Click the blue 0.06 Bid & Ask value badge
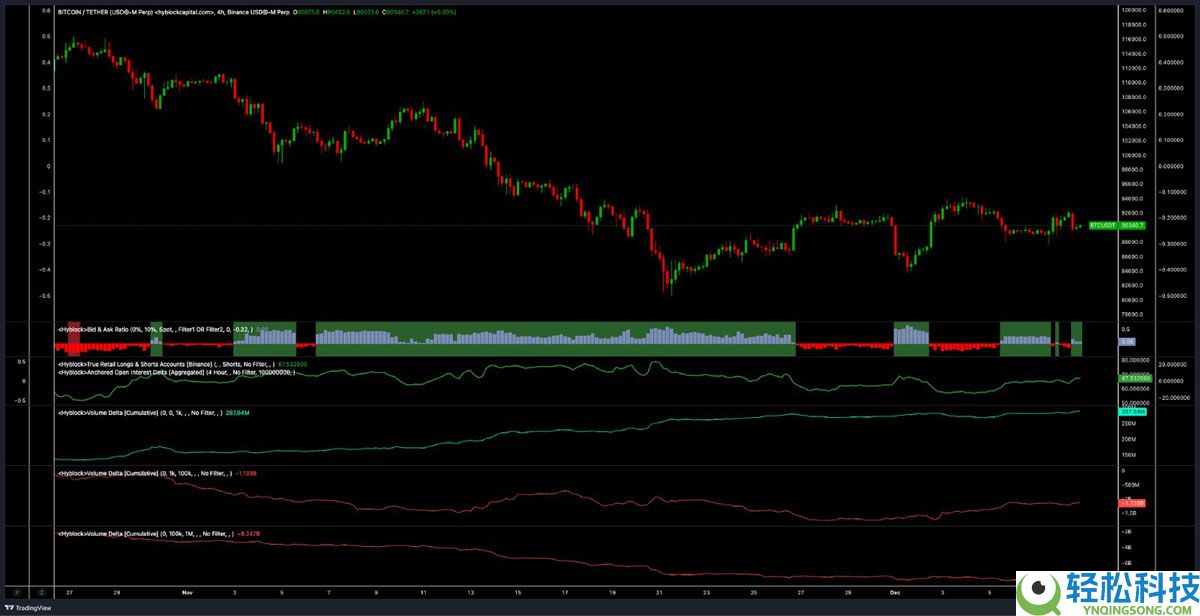 (1127, 342)
